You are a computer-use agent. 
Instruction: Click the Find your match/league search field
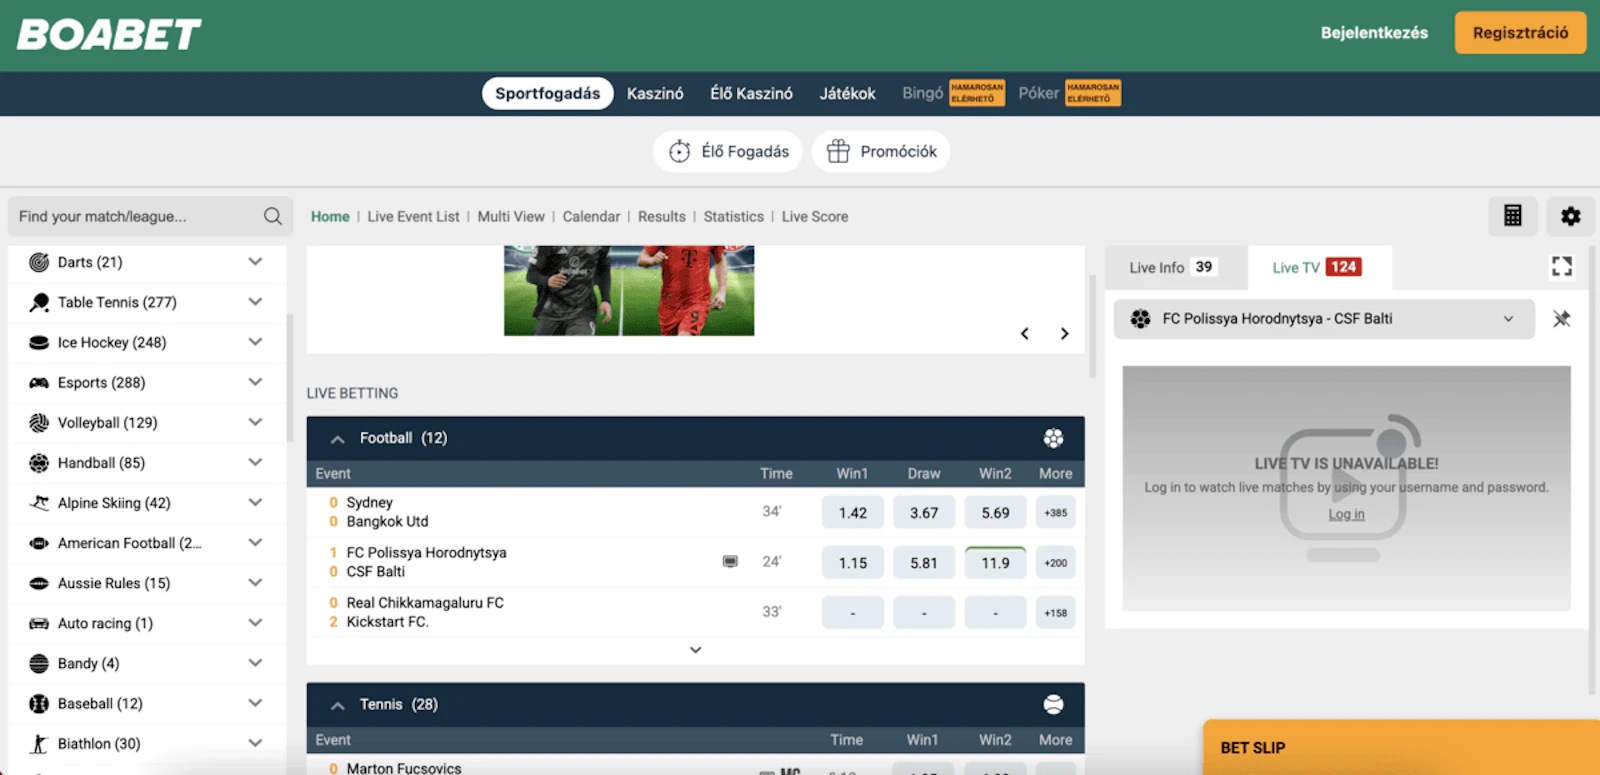point(135,216)
